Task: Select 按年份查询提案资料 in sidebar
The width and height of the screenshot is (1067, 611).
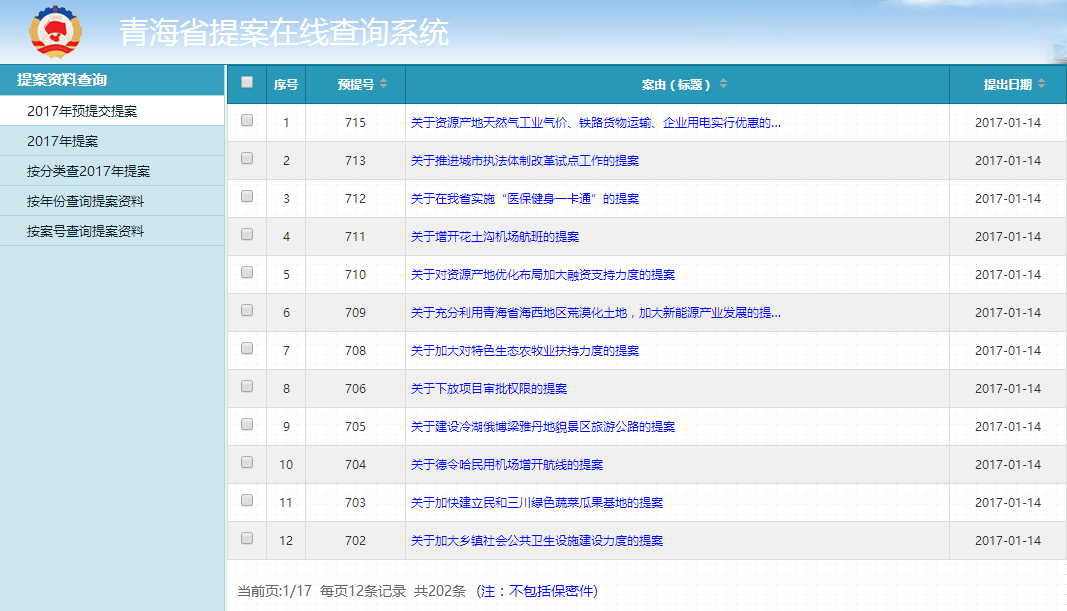Action: pyautogui.click(x=85, y=201)
